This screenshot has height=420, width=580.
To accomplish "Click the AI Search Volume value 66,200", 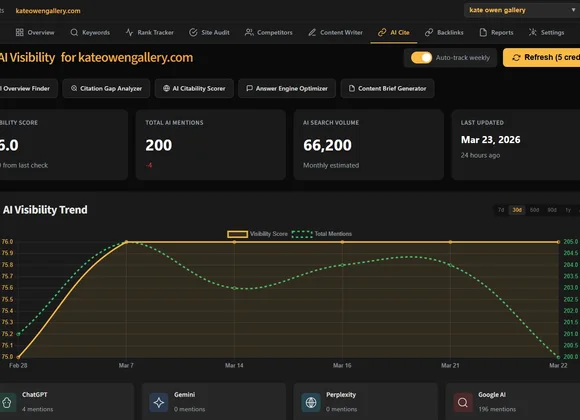I will click(x=327, y=145).
